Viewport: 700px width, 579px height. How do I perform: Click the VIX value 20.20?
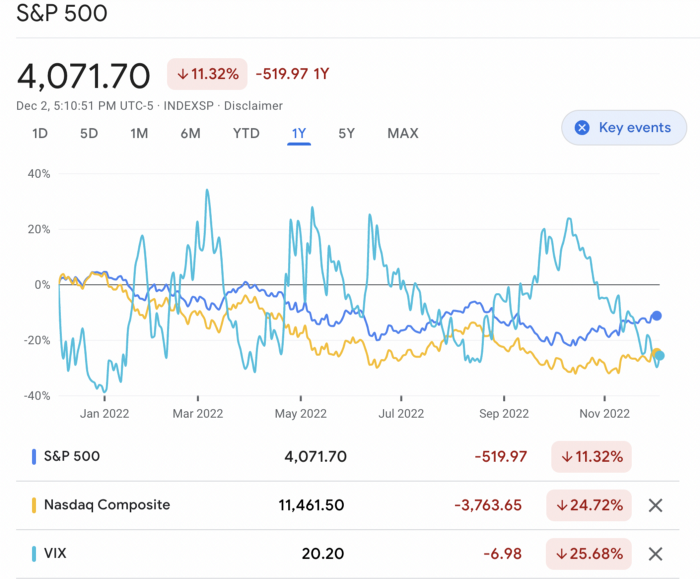tap(323, 554)
